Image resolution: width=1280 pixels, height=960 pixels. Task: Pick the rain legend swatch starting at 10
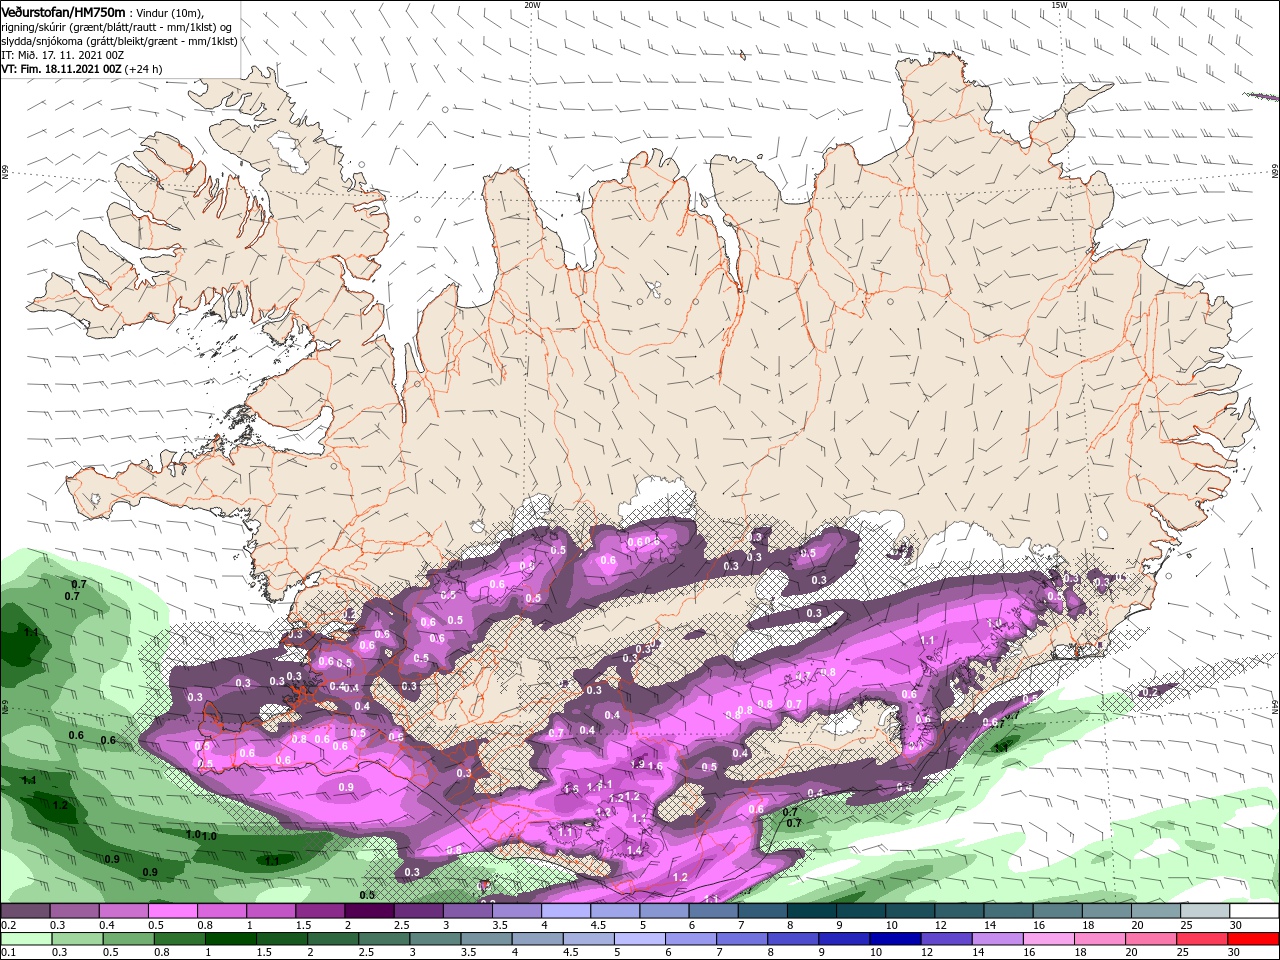[893, 939]
